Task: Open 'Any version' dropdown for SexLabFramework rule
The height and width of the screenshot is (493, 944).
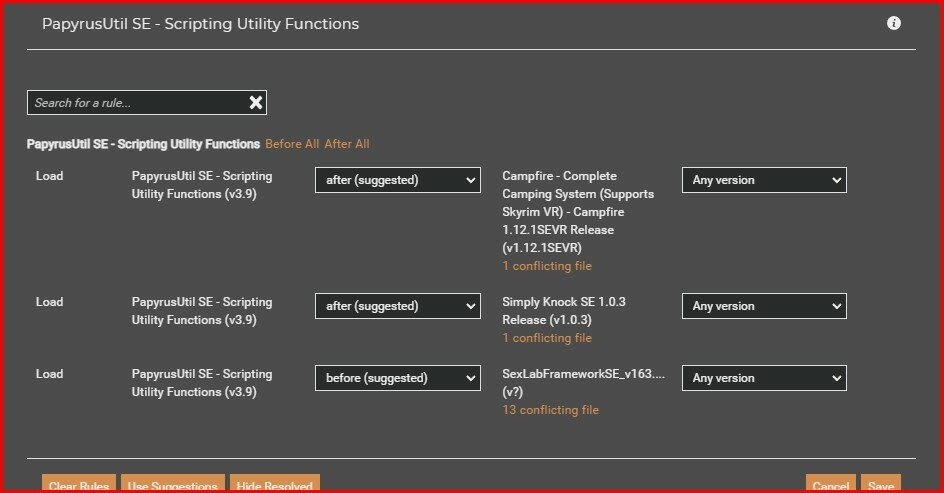Action: pos(764,378)
